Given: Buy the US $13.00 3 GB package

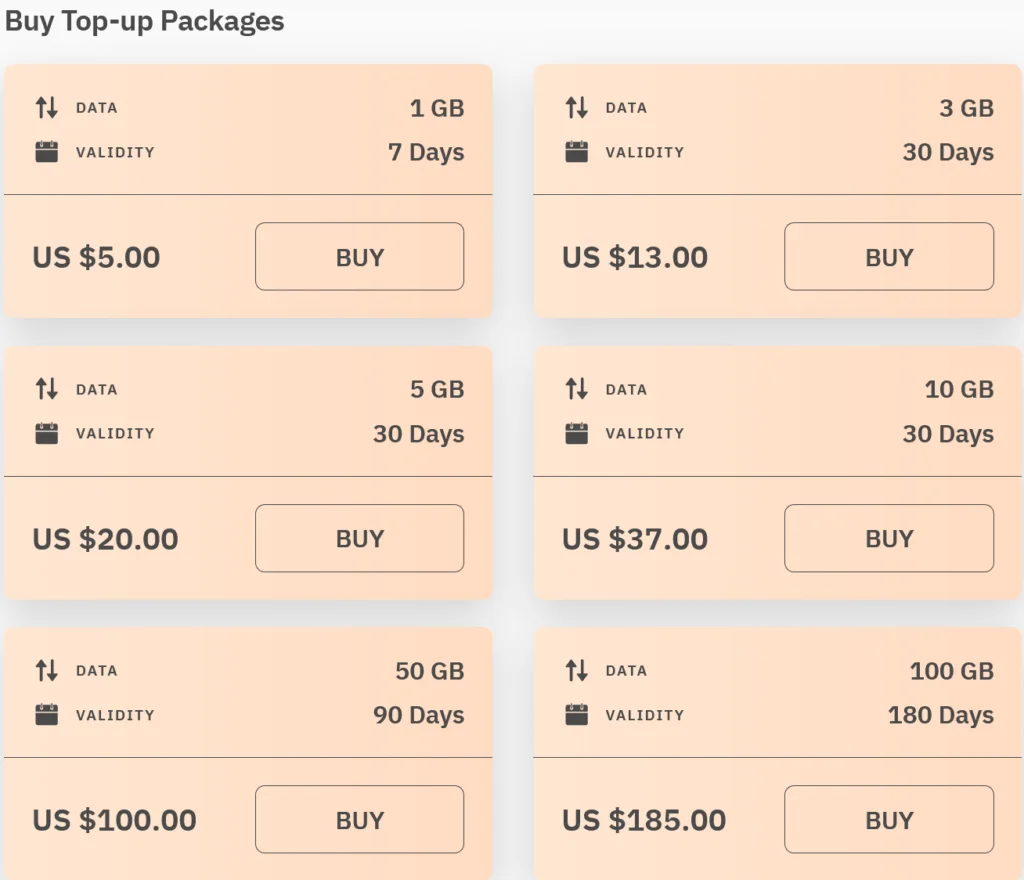Looking at the screenshot, I should [x=888, y=257].
